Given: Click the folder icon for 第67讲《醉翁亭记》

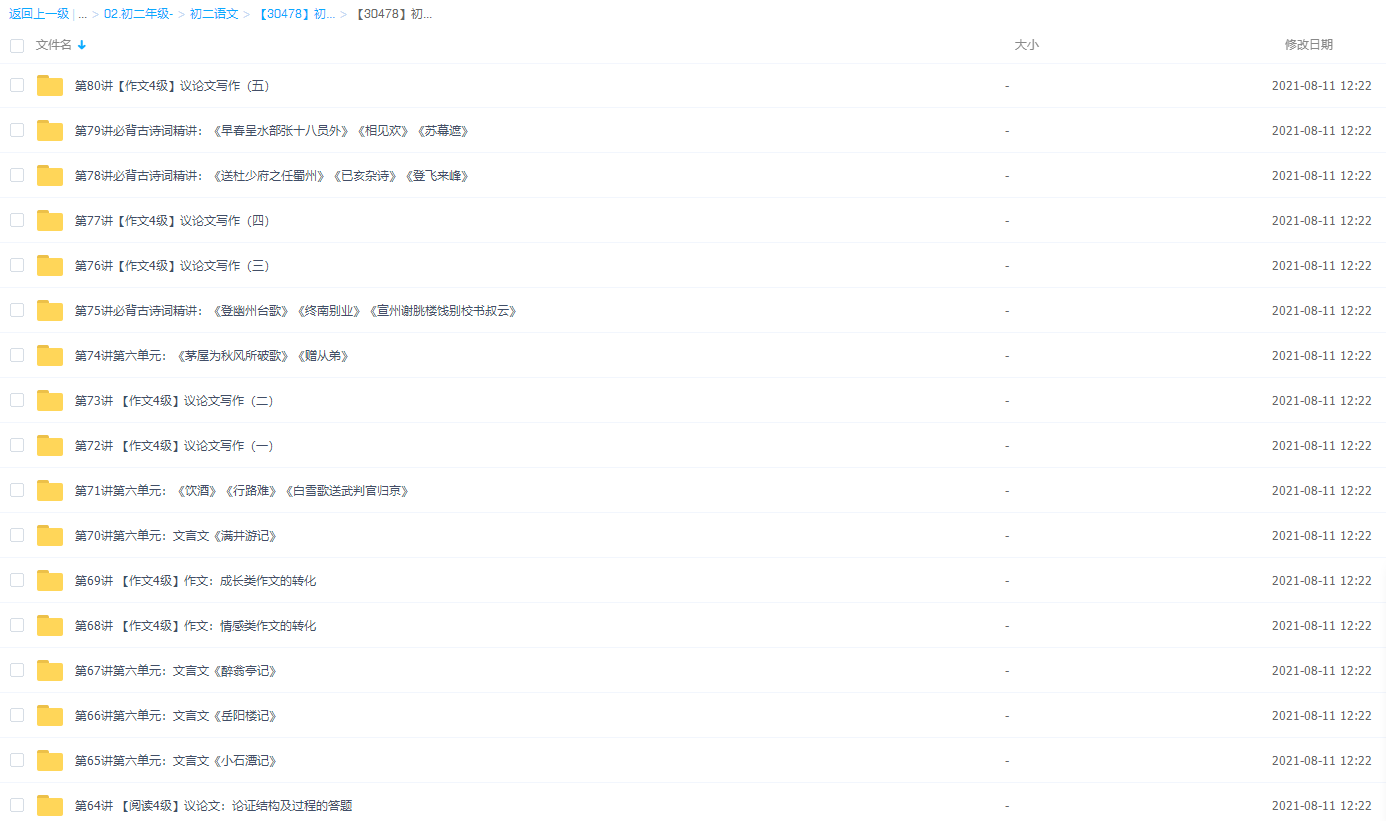Looking at the screenshot, I should coord(49,670).
